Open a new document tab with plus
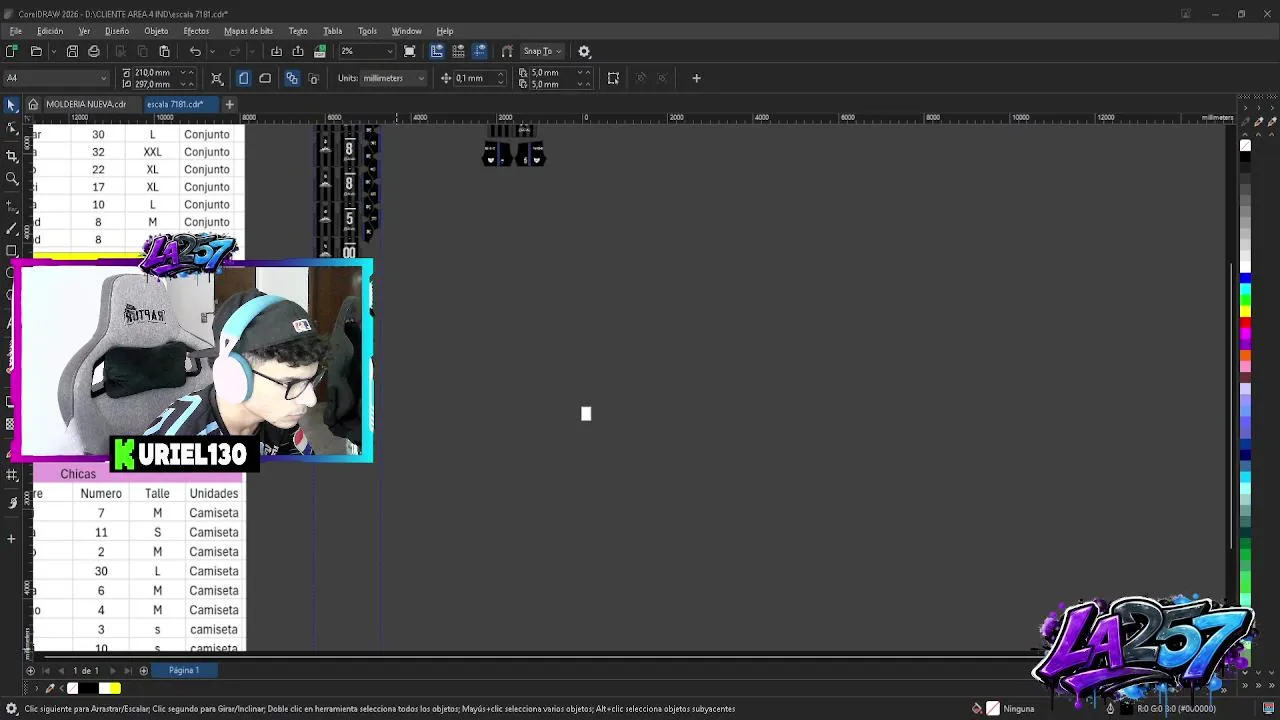1280x720 pixels. 229,104
